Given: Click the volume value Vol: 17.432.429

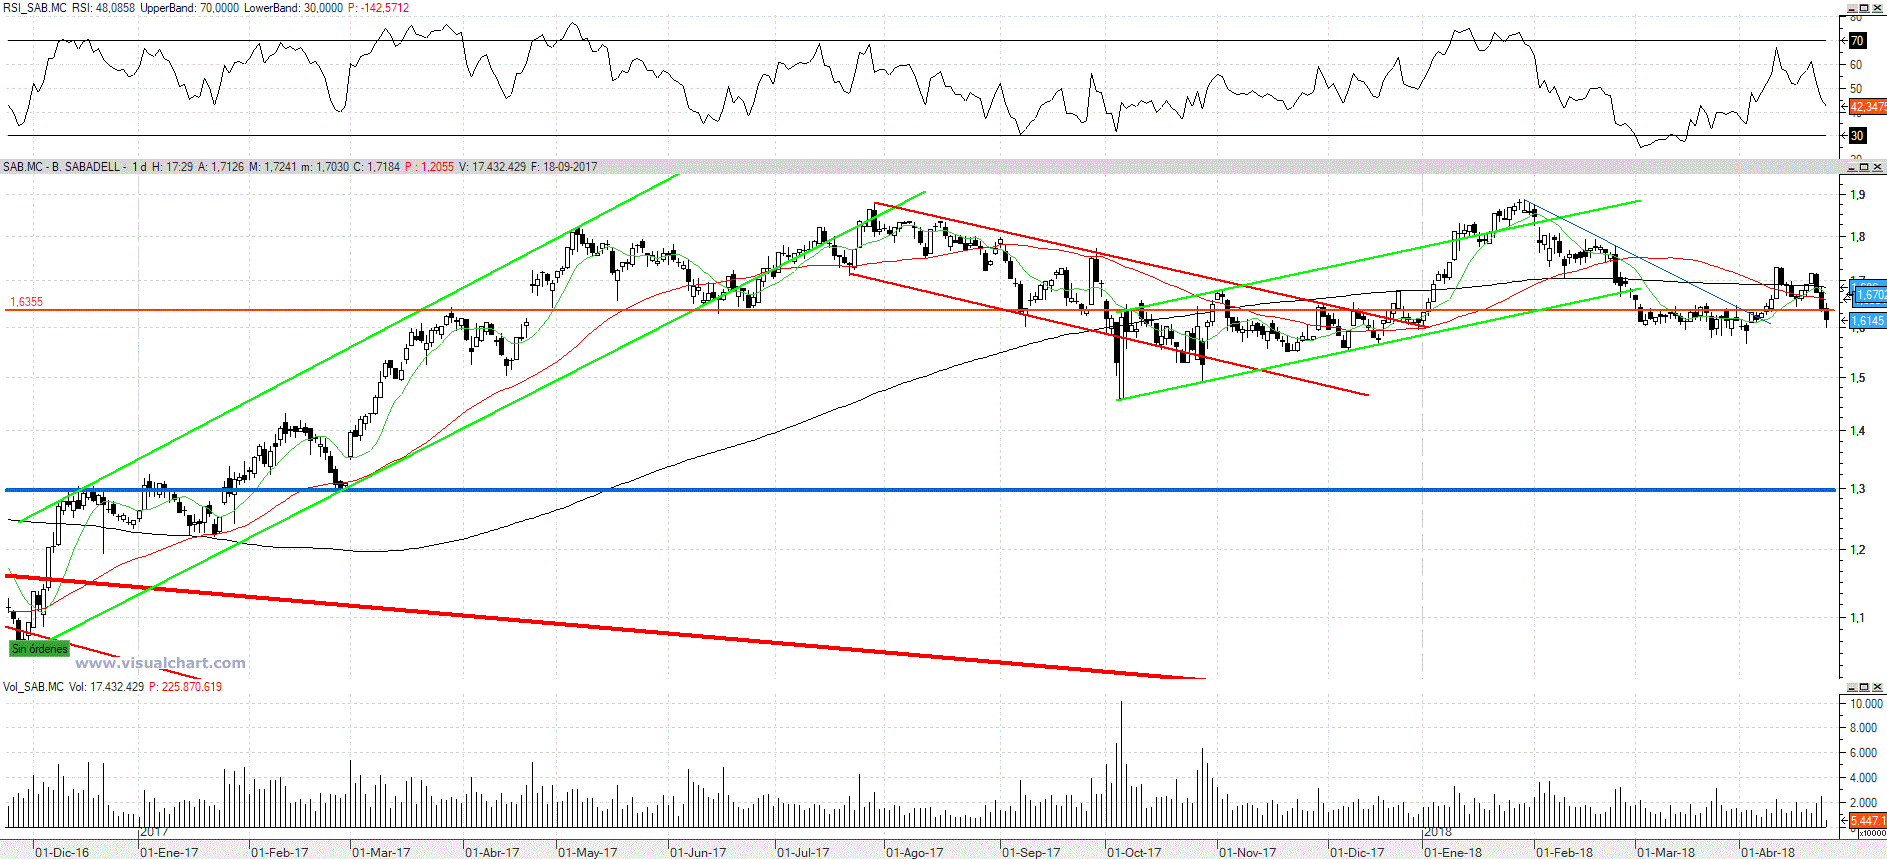Looking at the screenshot, I should click(106, 687).
